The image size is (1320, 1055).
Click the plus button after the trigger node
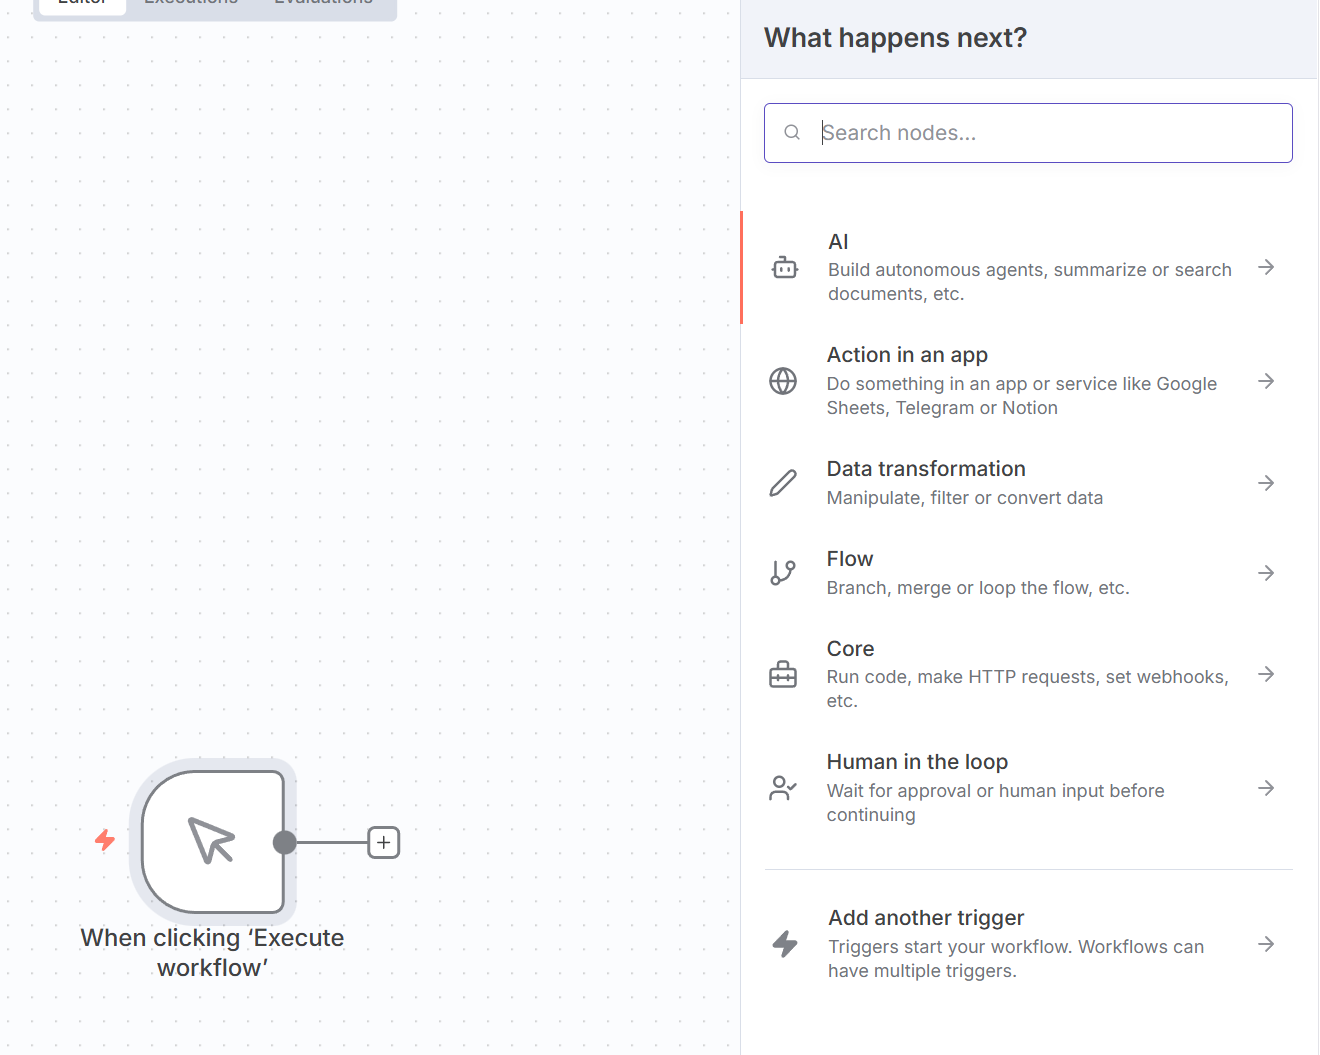point(384,843)
